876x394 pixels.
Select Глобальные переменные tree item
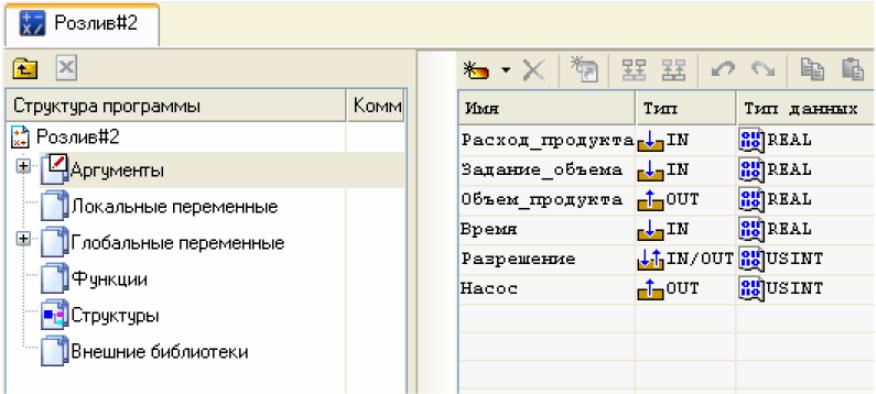(x=178, y=243)
